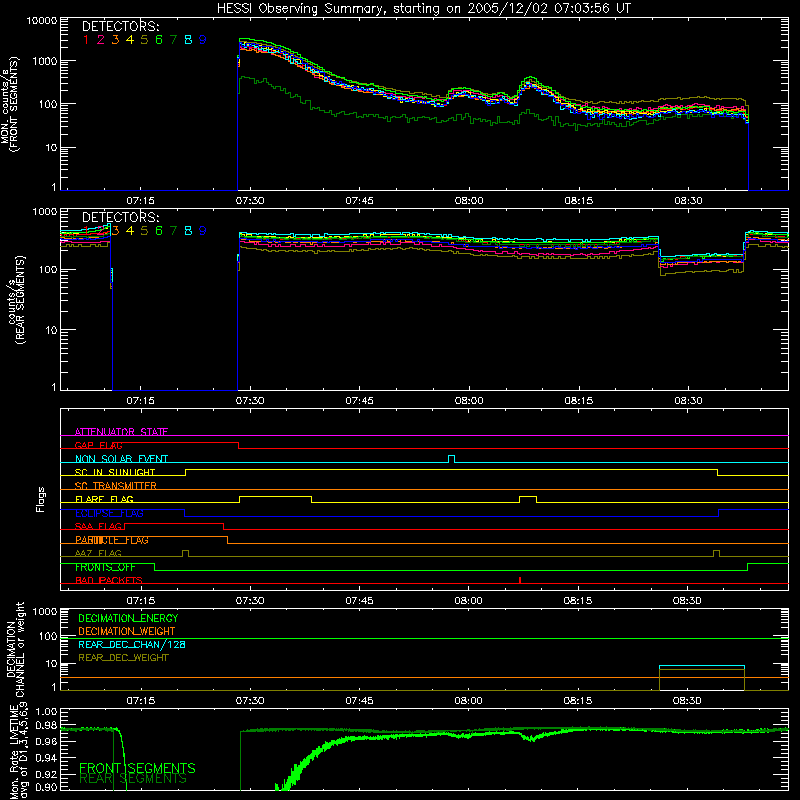Click the NON_SOLAR_EVENT flag label
Image resolution: width=800 pixels, height=800 pixels.
pos(121,459)
